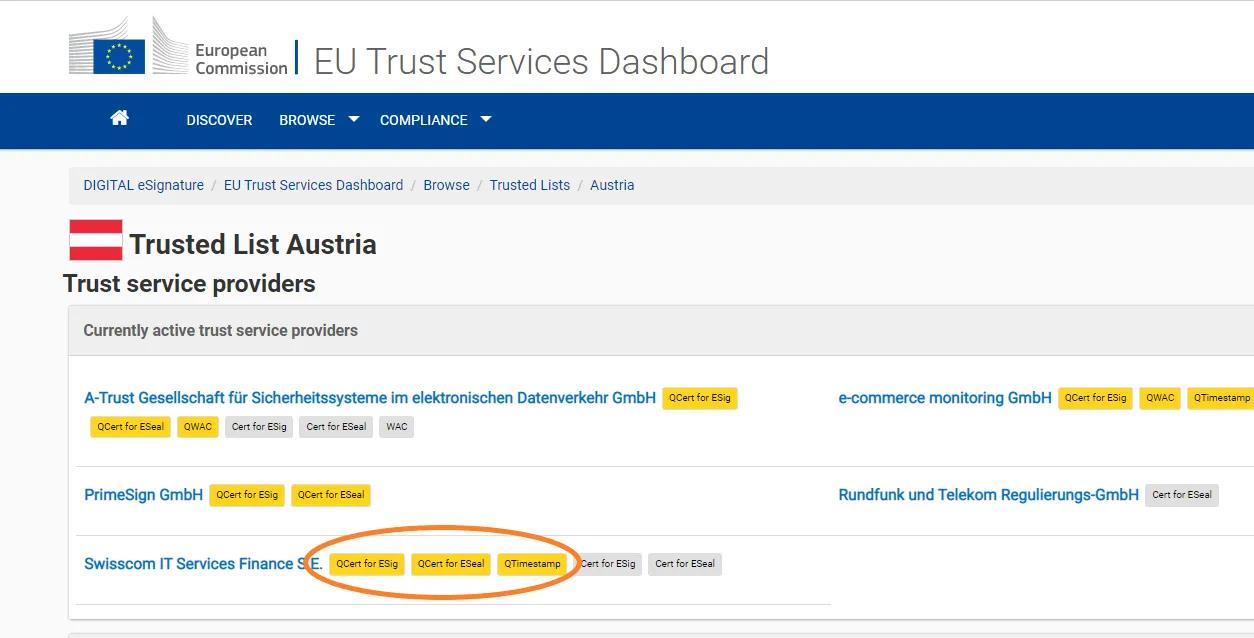The width and height of the screenshot is (1254, 638).
Task: Click A-Trust's grey WAC badge
Action: pos(397,427)
